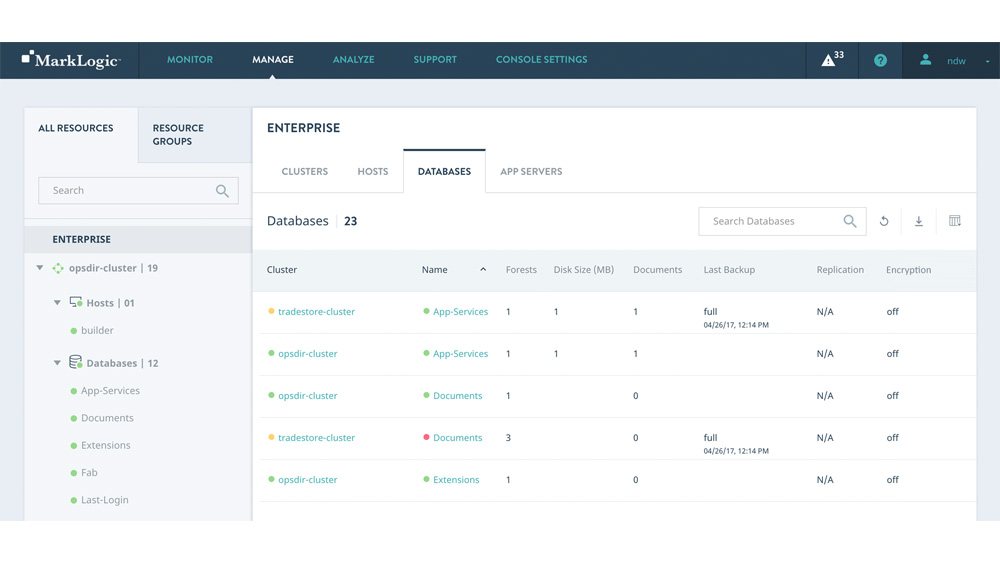Open the Monitor menu
The image size is (1000, 562).
(x=190, y=60)
